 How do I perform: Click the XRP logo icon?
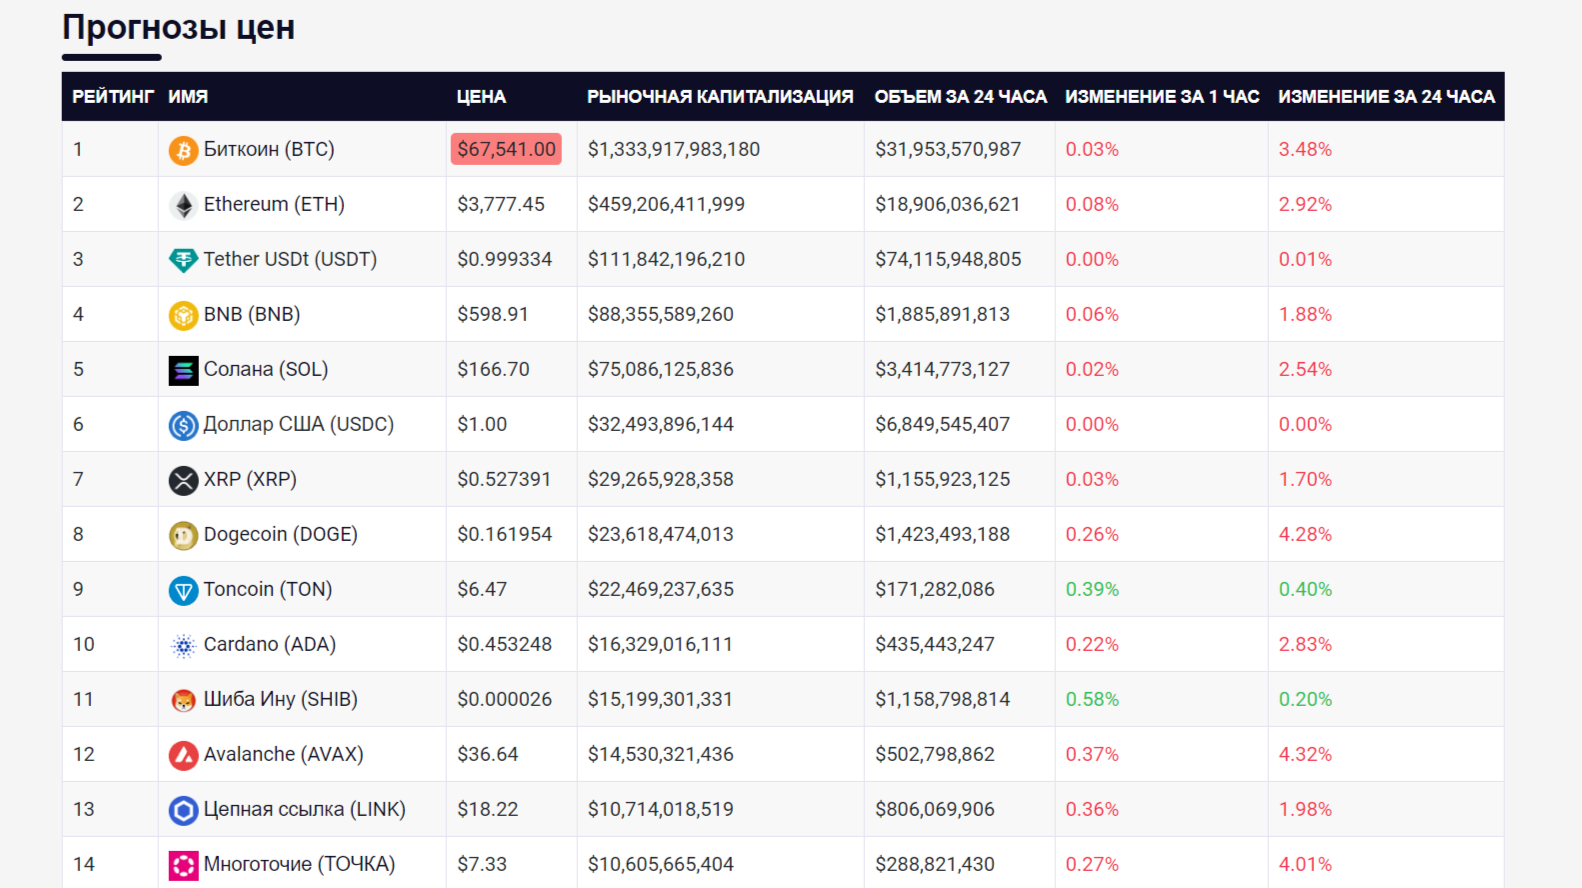[183, 480]
